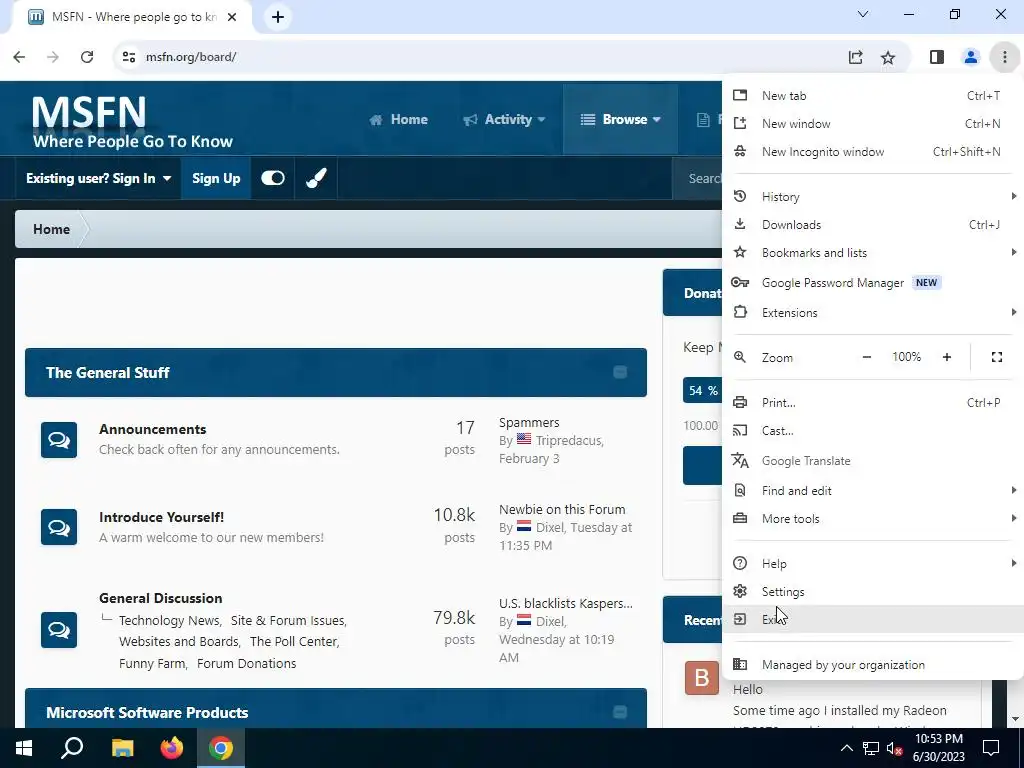Click the B user avatar thumbnail
This screenshot has height=768, width=1024.
tap(701, 678)
